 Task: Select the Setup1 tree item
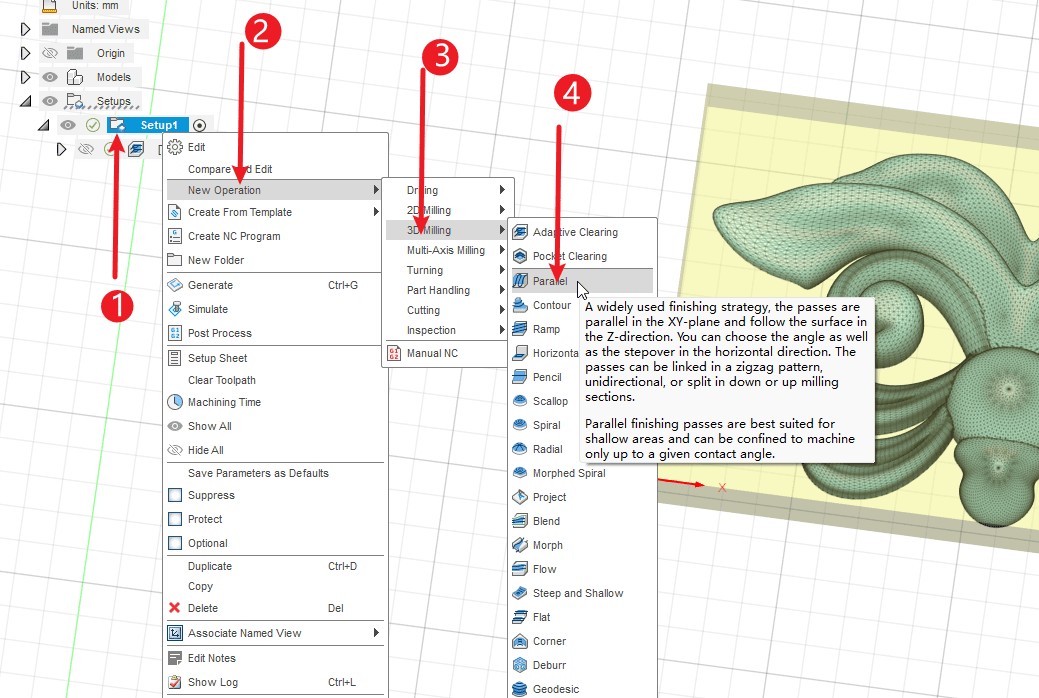(158, 125)
